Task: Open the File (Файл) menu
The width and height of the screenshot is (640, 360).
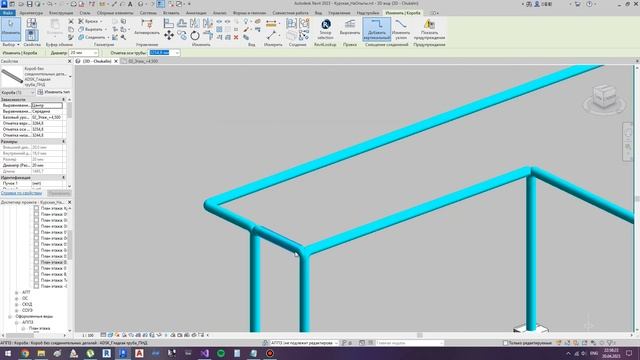Action: pyautogui.click(x=8, y=13)
